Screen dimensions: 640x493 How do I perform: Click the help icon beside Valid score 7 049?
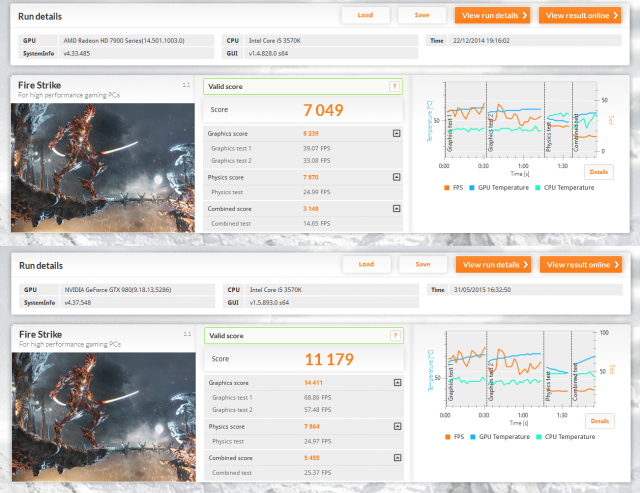coord(395,87)
